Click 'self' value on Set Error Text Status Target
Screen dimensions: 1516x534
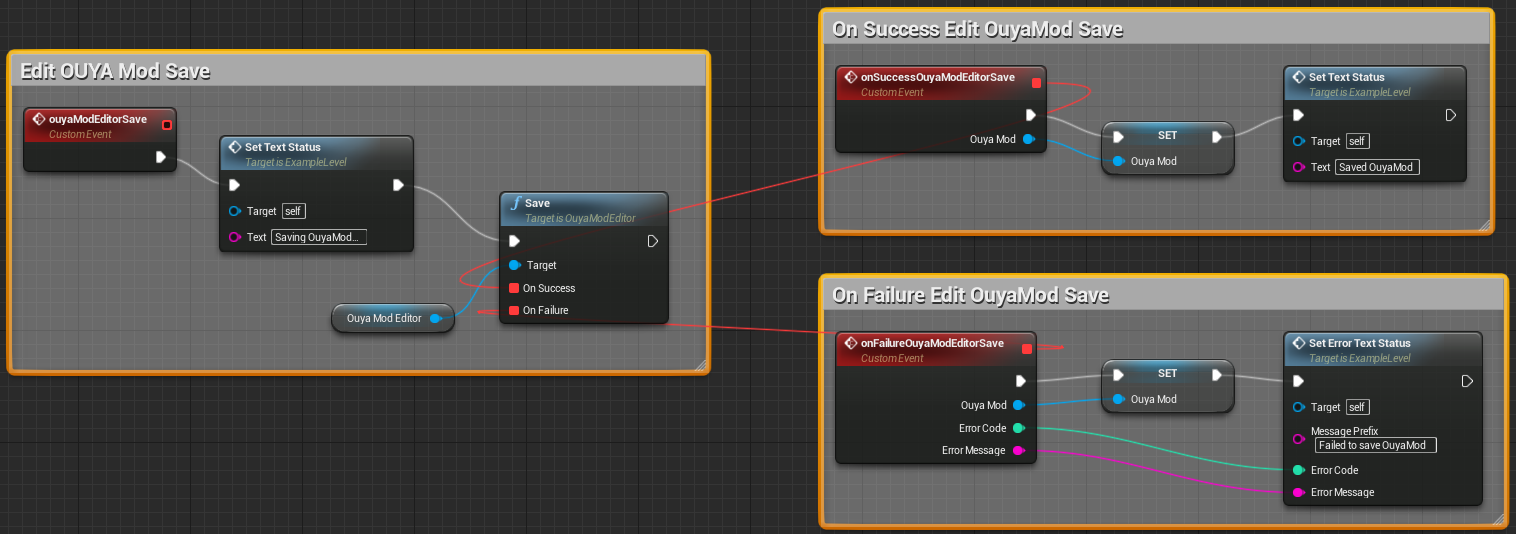pyautogui.click(x=1358, y=407)
